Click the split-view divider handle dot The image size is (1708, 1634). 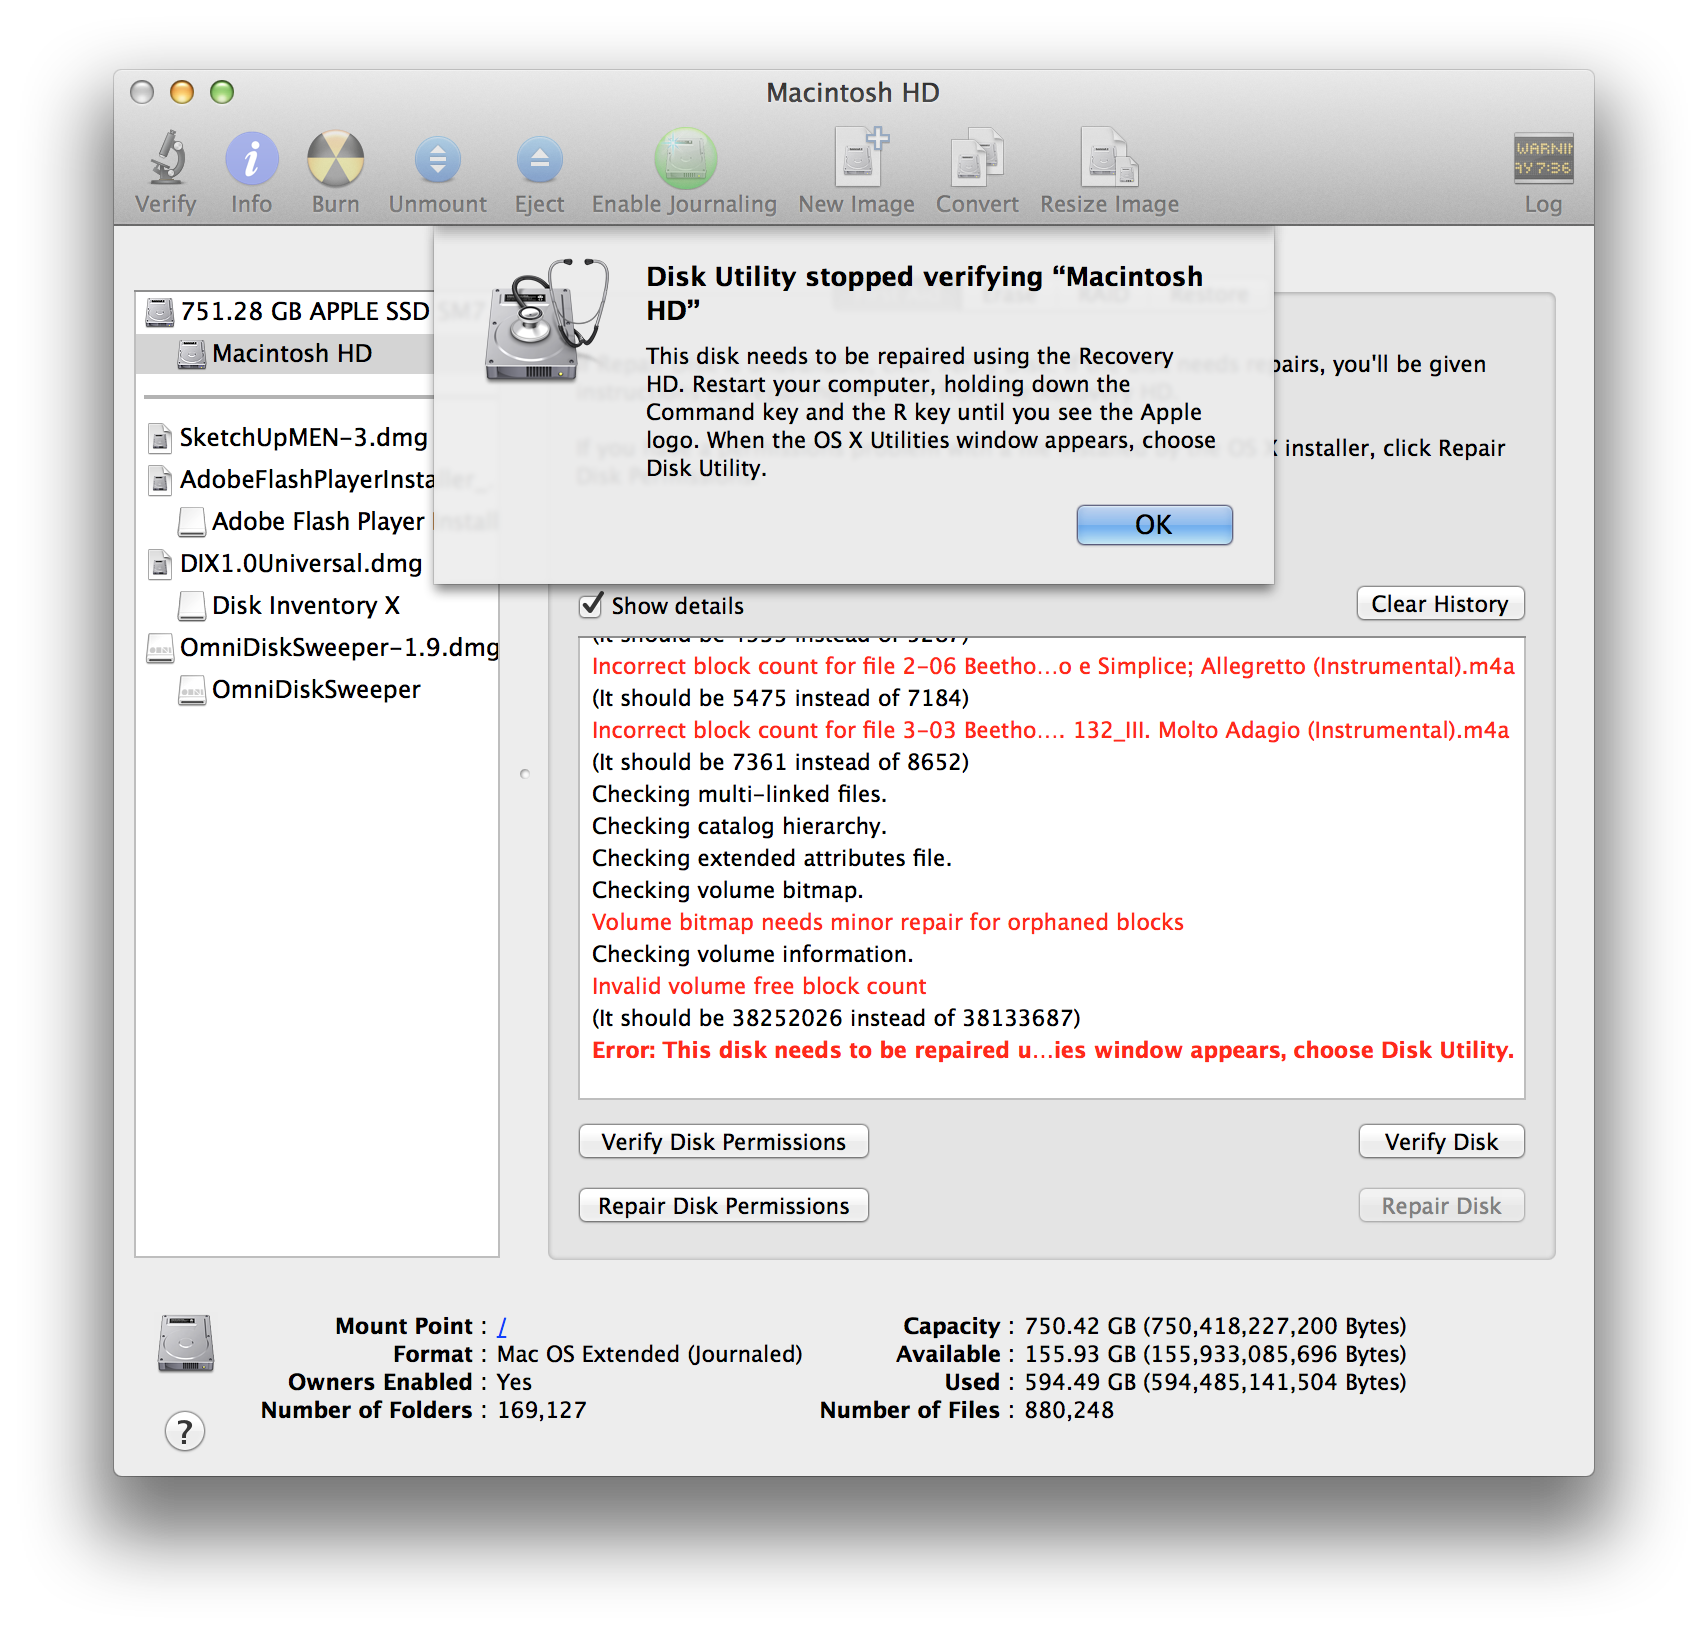525,774
